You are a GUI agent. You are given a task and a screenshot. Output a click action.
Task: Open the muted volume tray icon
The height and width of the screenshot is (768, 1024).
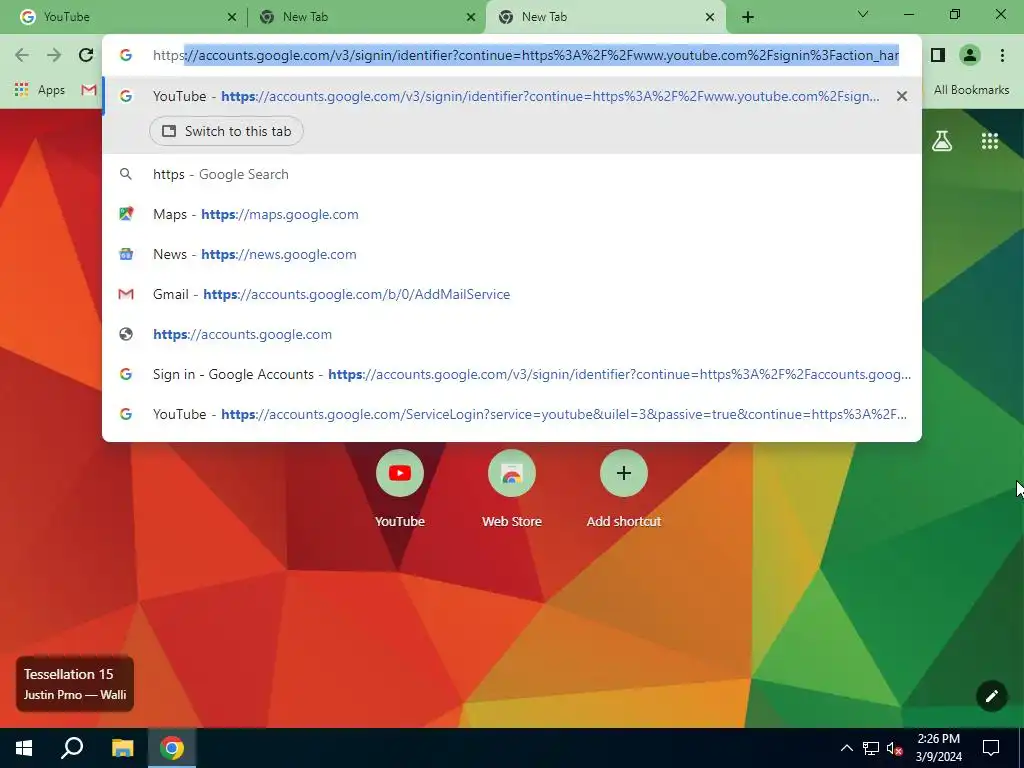pos(895,748)
